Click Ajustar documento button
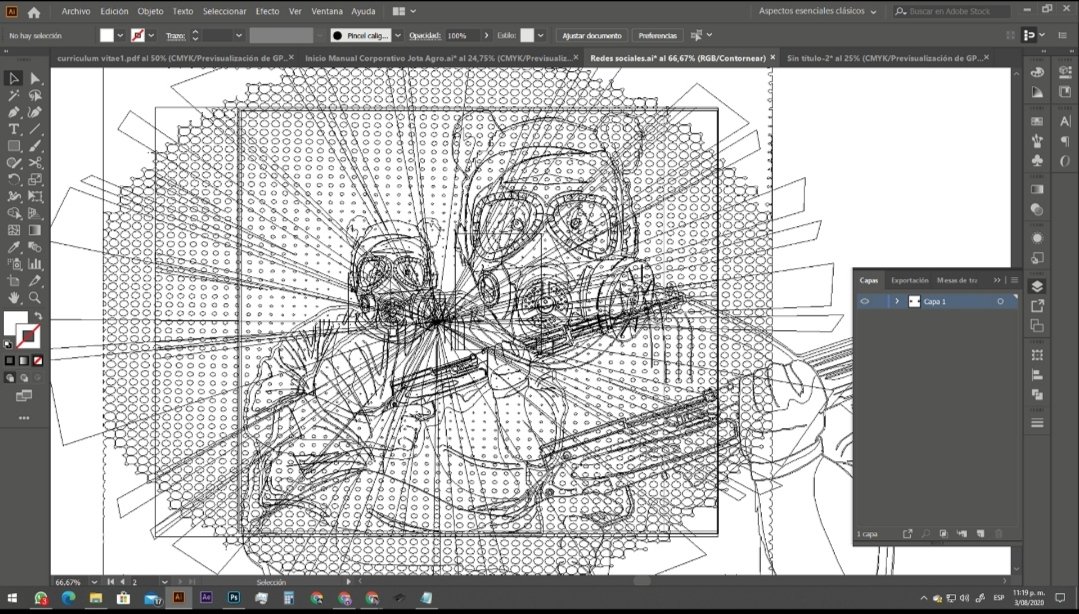1079x614 pixels. [x=592, y=35]
